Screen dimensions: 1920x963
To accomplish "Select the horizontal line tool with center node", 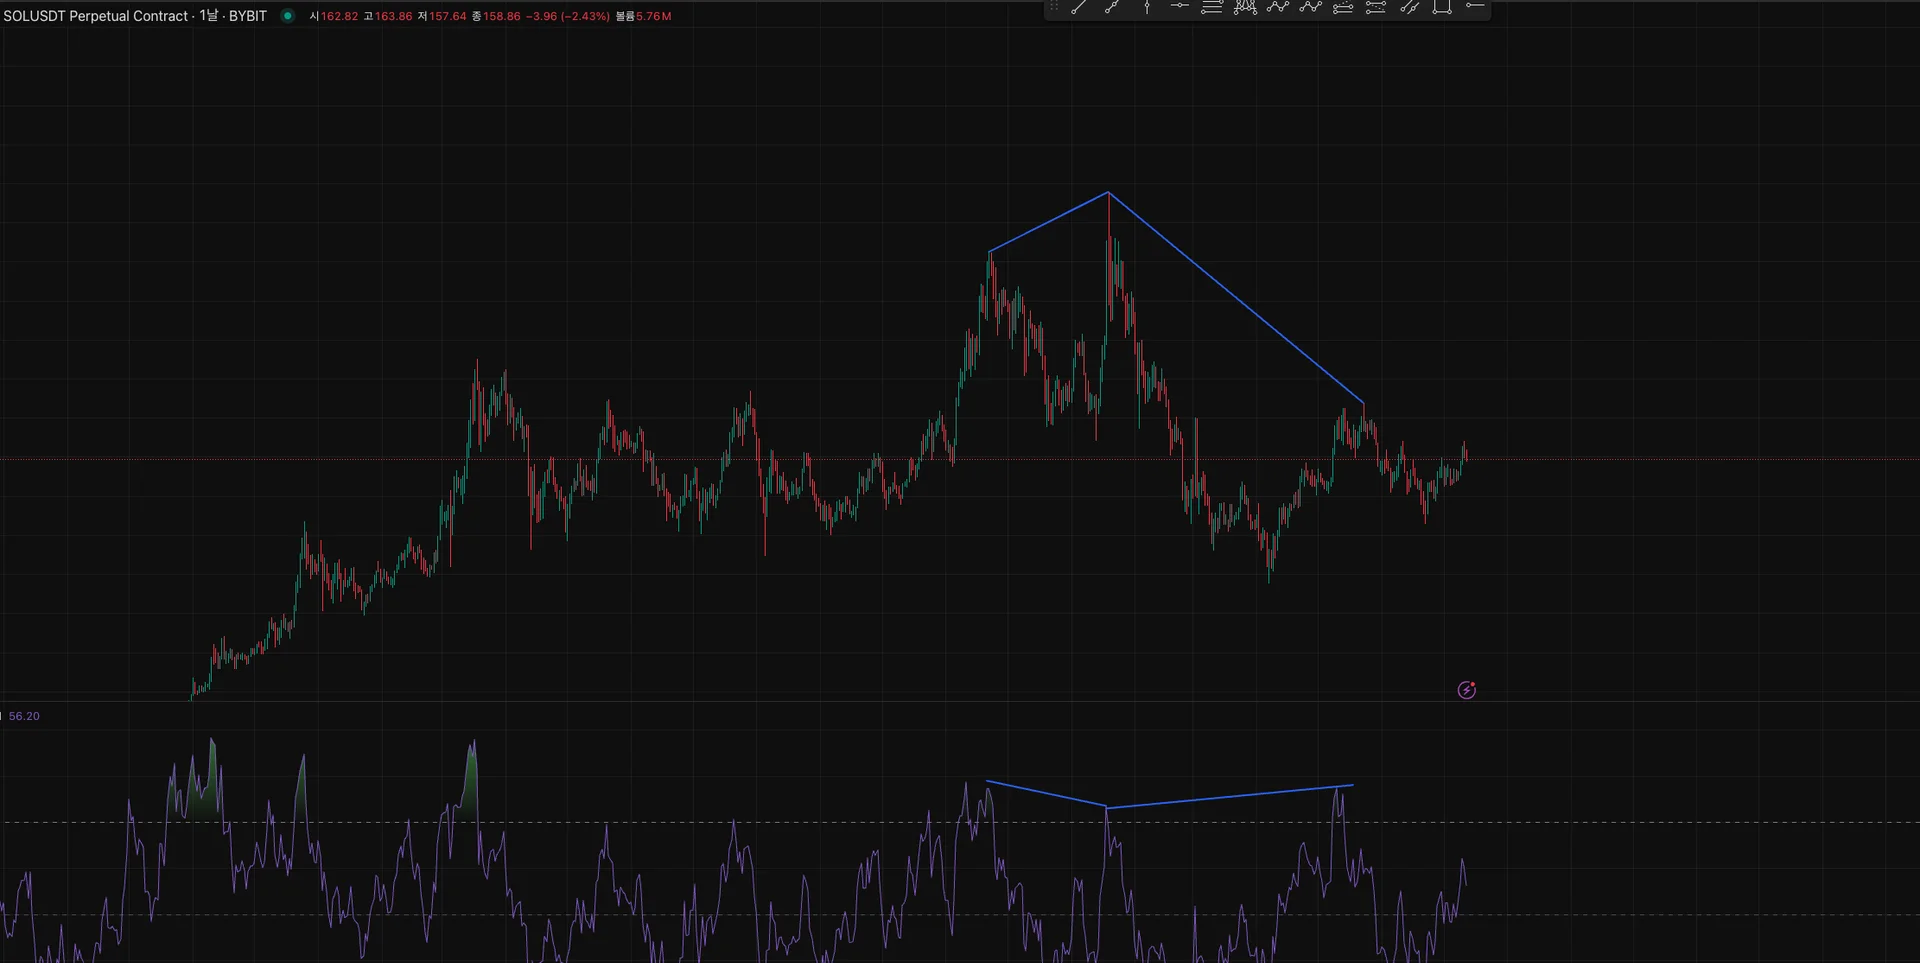I will 1179,7.
